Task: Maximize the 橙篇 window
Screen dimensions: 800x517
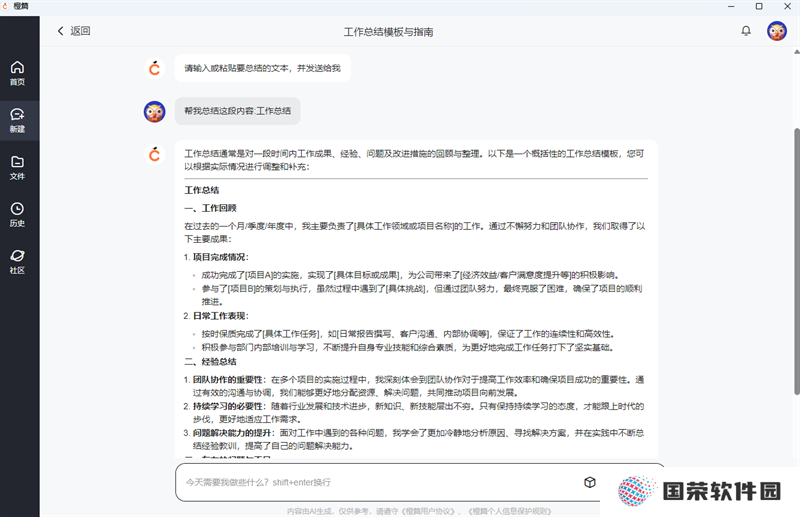Action: 759,6
